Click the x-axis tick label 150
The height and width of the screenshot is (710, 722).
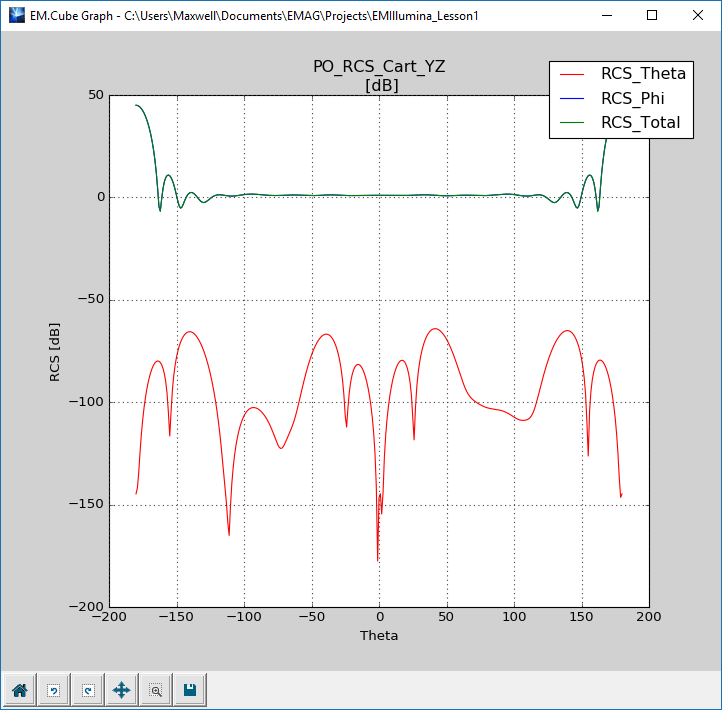coord(582,617)
